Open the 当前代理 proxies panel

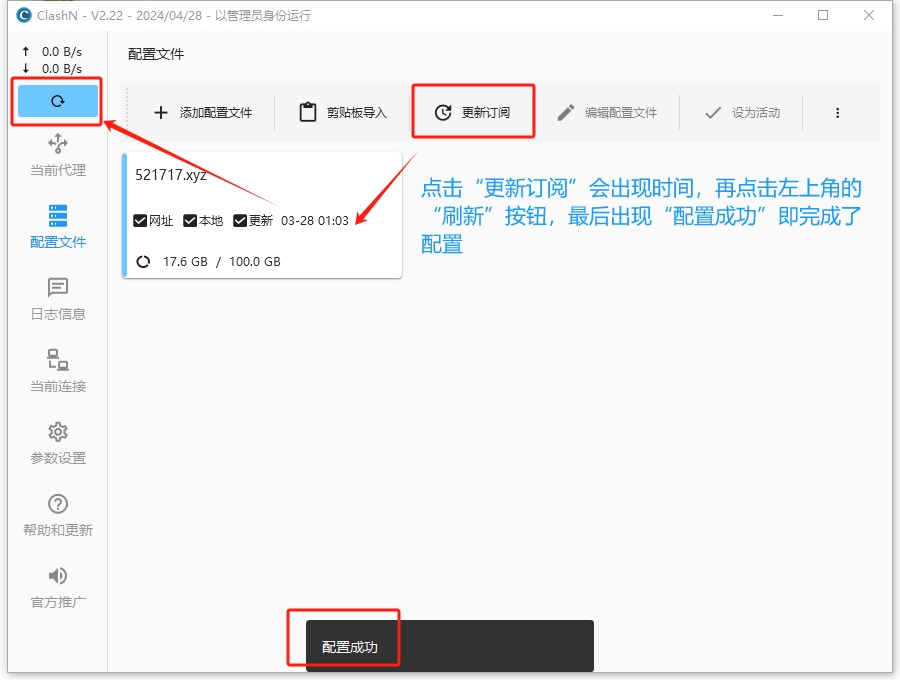click(x=57, y=155)
